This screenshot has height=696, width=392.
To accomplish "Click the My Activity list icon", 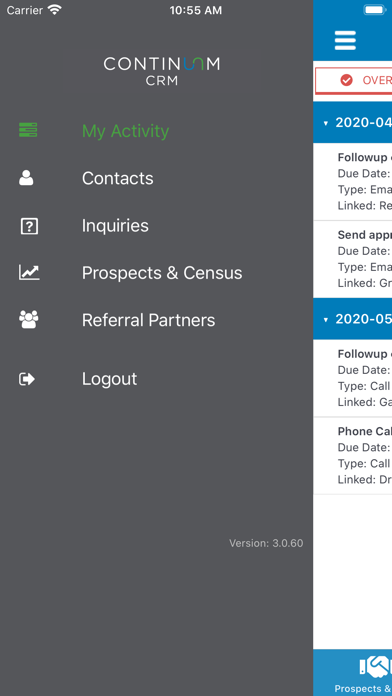I will (x=28, y=130).
